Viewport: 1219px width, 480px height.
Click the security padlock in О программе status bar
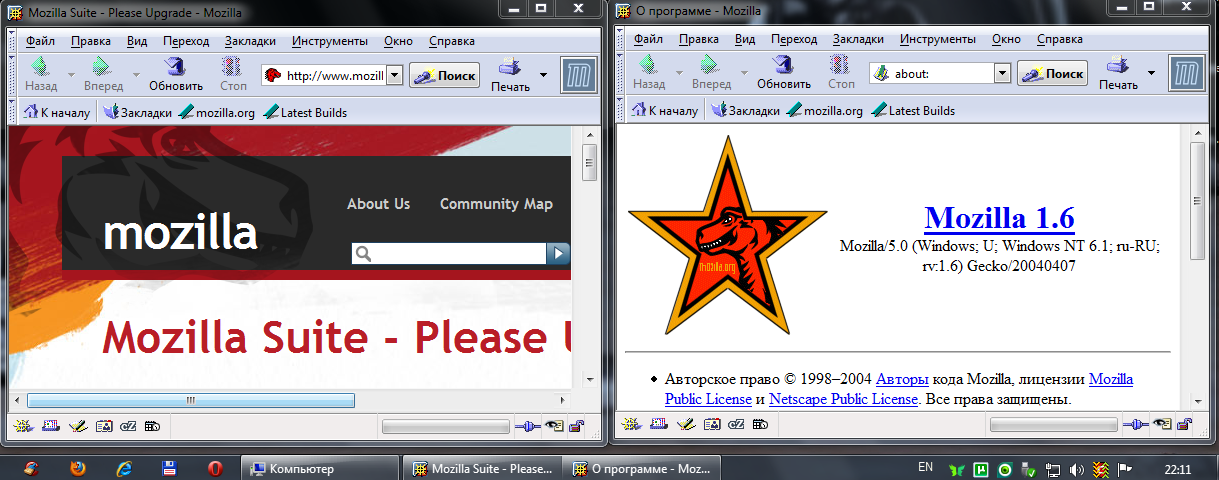pos(1185,425)
